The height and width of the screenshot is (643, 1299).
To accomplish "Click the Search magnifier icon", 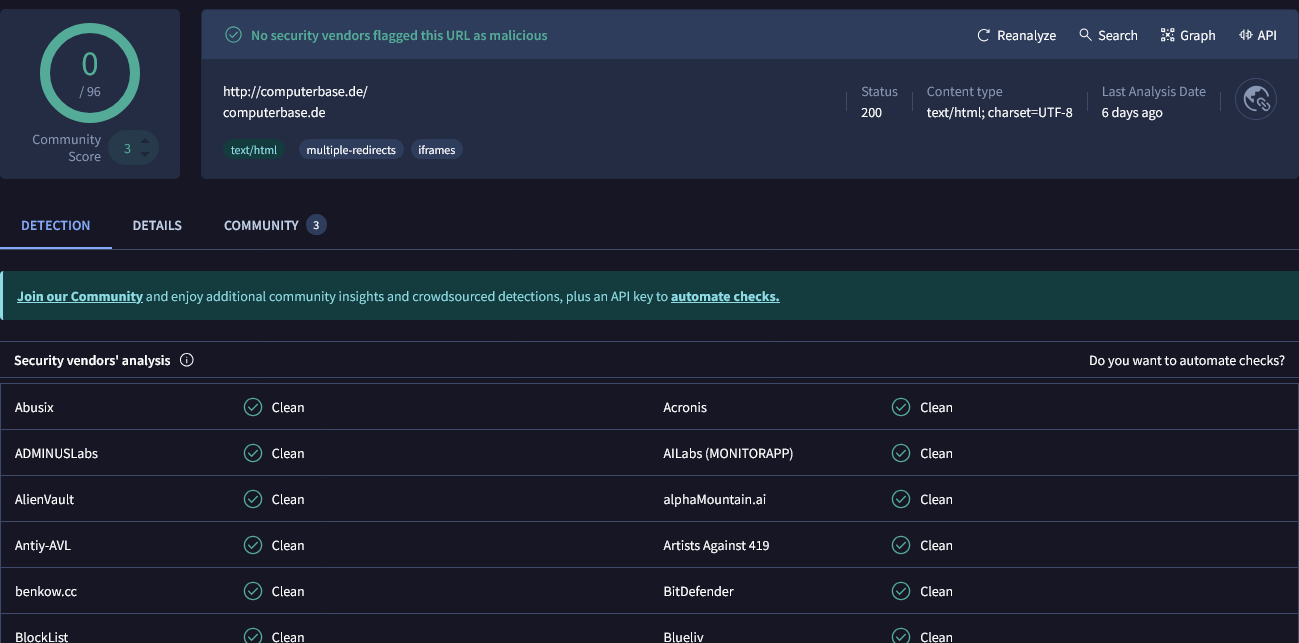I will click(1085, 35).
